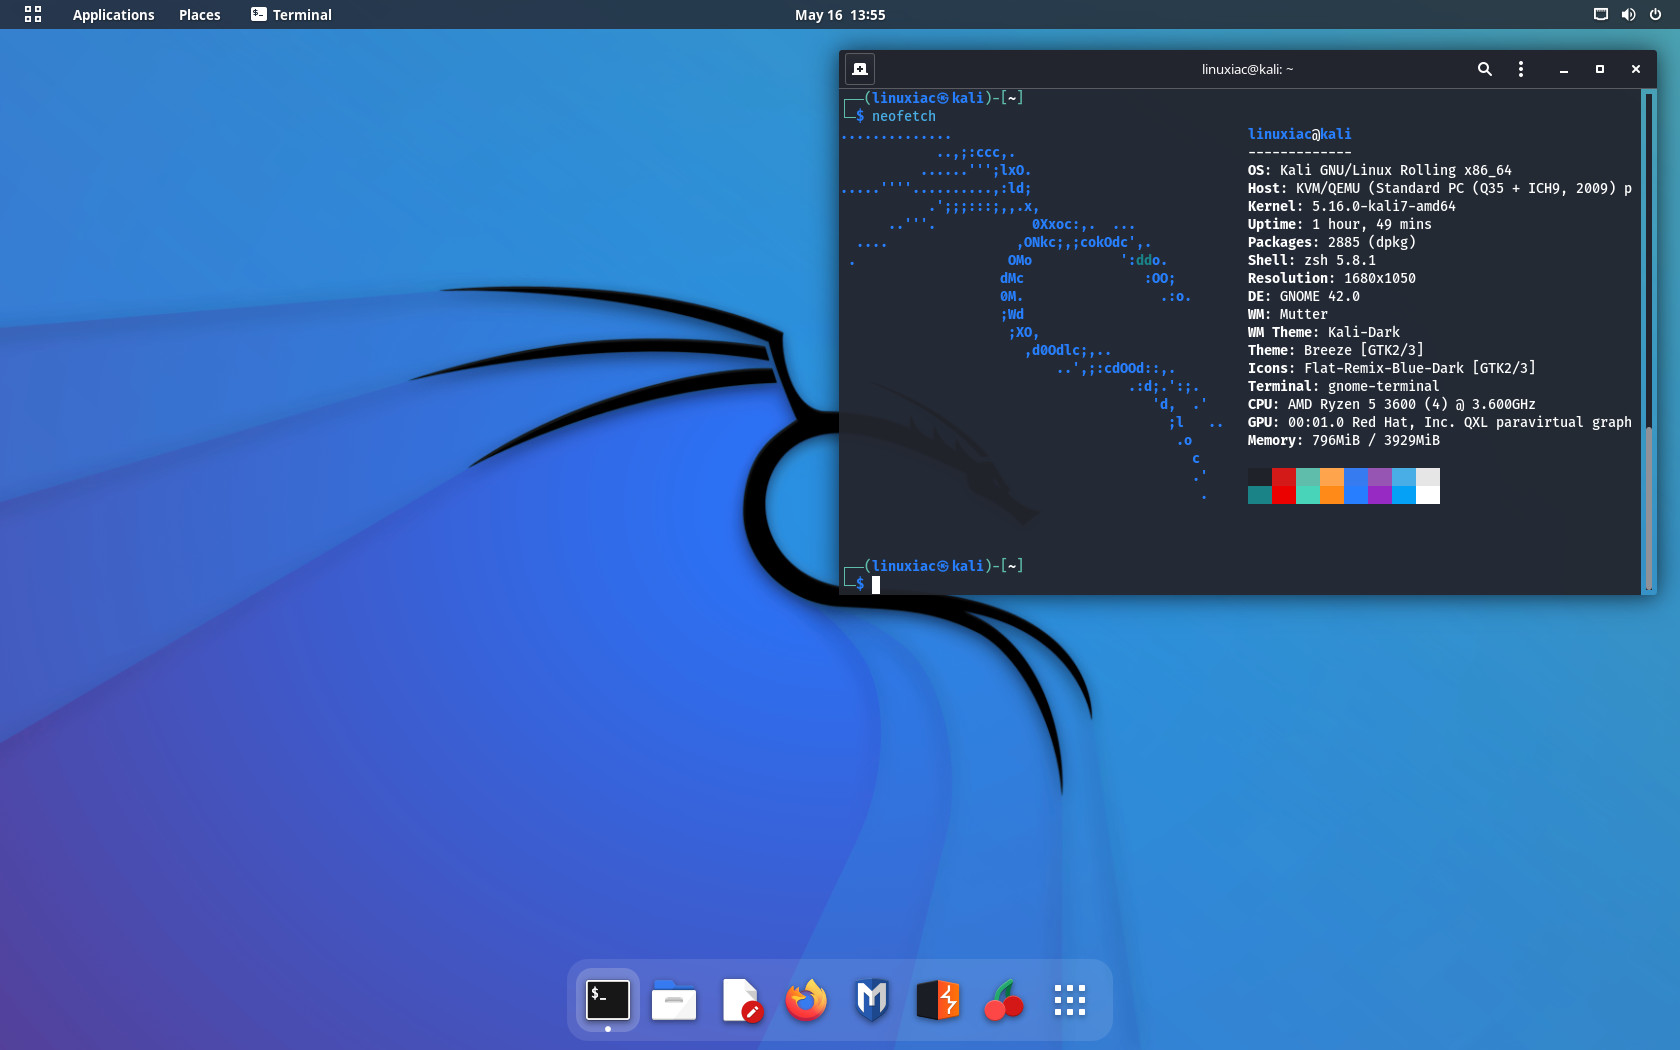Click WM: Mutter line
Viewport: 1680px width, 1050px height.
[x=1288, y=314]
